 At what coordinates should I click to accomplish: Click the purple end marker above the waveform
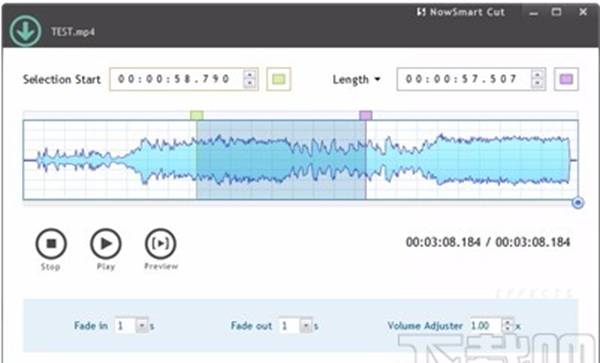tap(365, 115)
